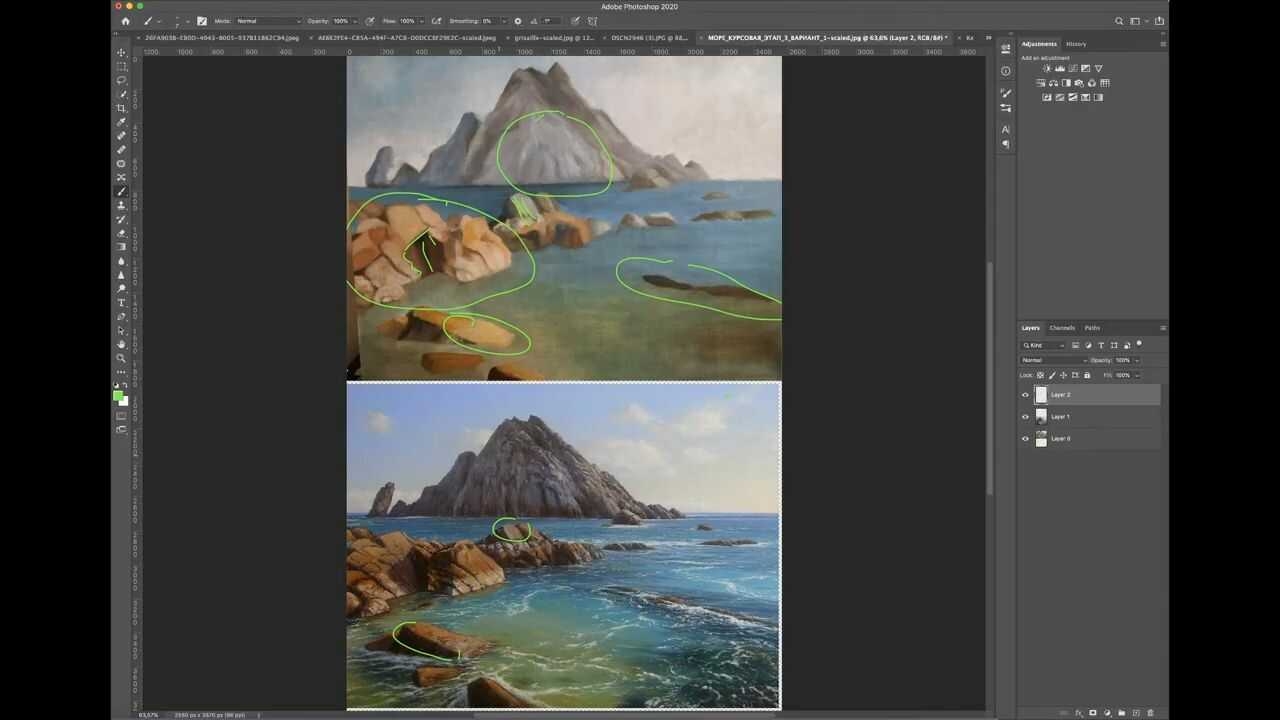Add Curves adjustment

tap(1073, 69)
